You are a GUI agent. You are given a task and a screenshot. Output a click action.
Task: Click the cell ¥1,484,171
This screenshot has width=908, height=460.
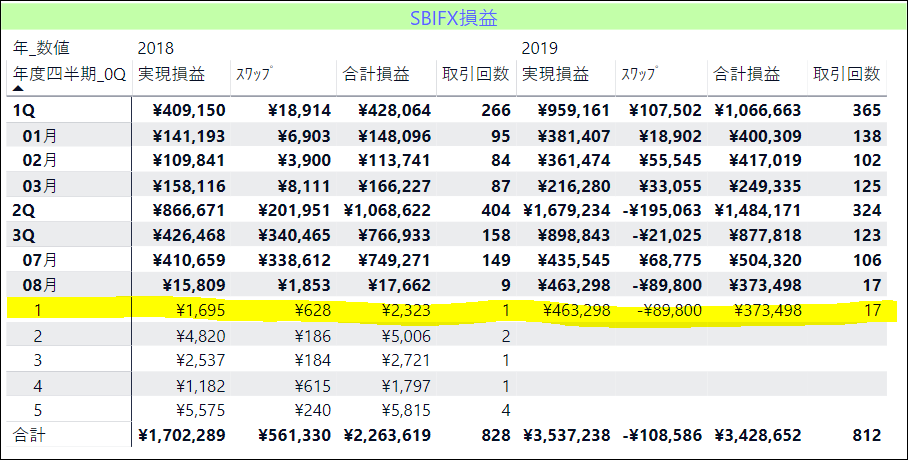pyautogui.click(x=757, y=210)
